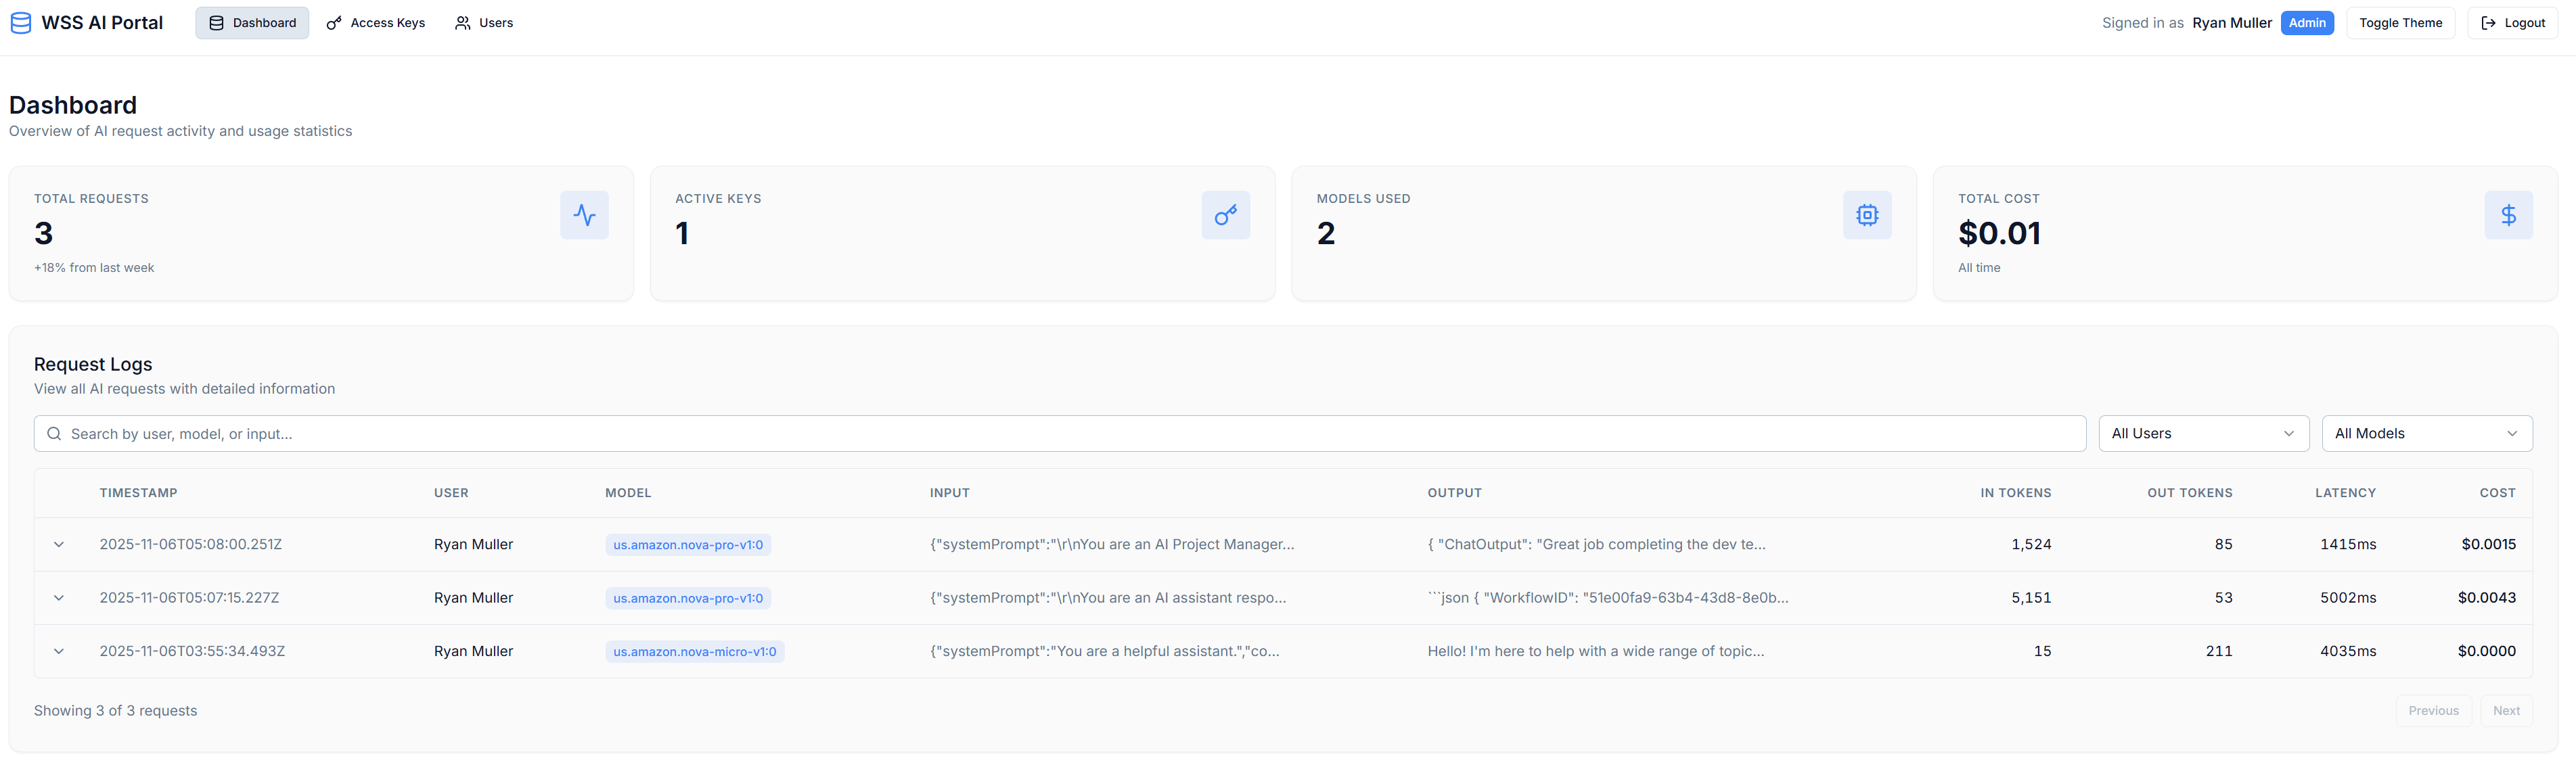Click the key icon next to Access Keys
Viewport: 2576px width, 767px height.
333,22
